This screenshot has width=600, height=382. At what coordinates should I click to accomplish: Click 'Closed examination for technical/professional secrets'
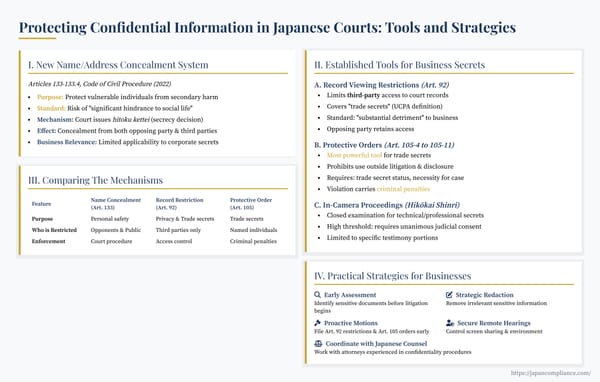coord(405,215)
